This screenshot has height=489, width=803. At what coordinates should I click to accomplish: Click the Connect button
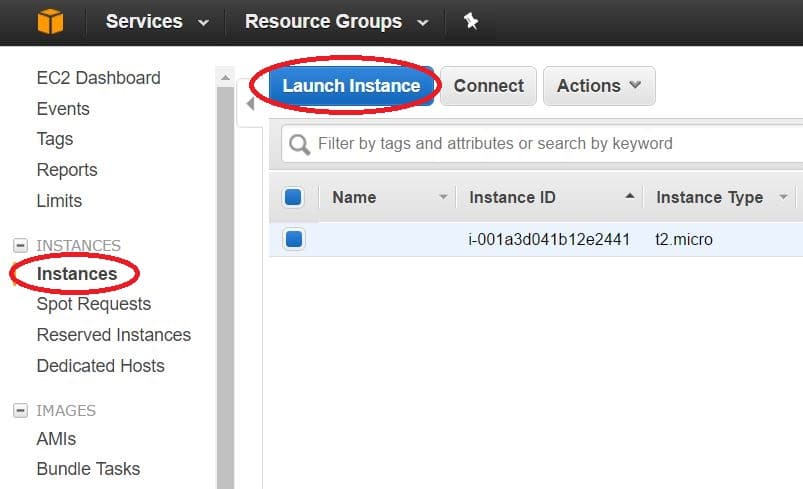(x=488, y=86)
